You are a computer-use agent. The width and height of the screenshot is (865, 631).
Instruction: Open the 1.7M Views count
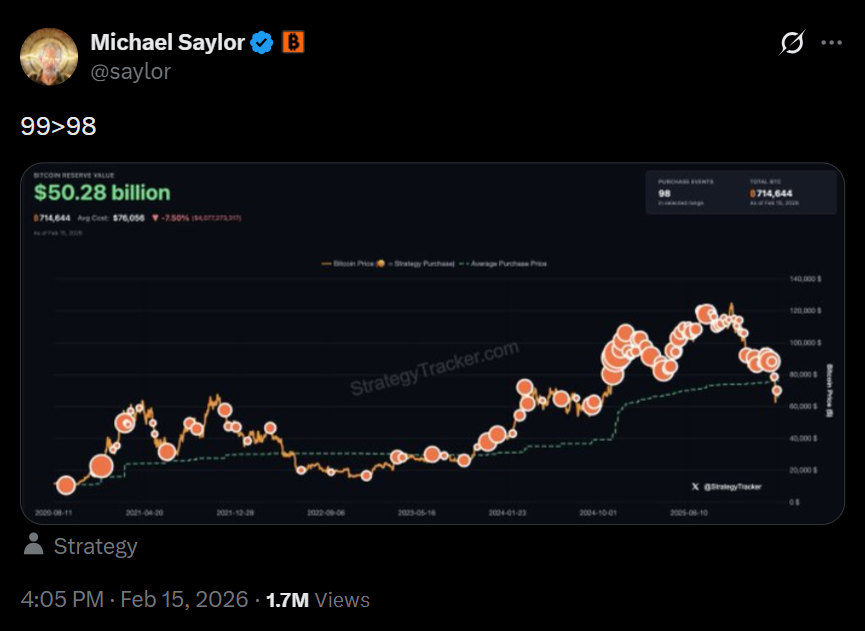coord(318,600)
